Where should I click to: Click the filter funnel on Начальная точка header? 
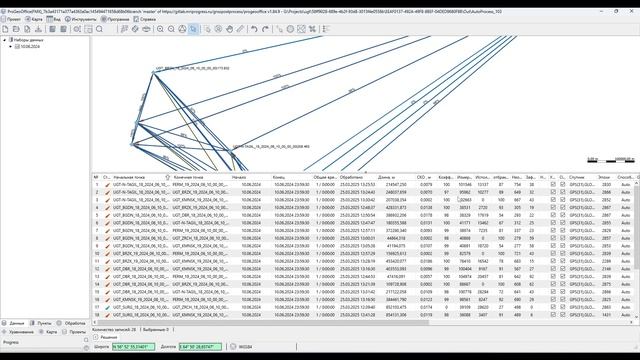pos(167,178)
